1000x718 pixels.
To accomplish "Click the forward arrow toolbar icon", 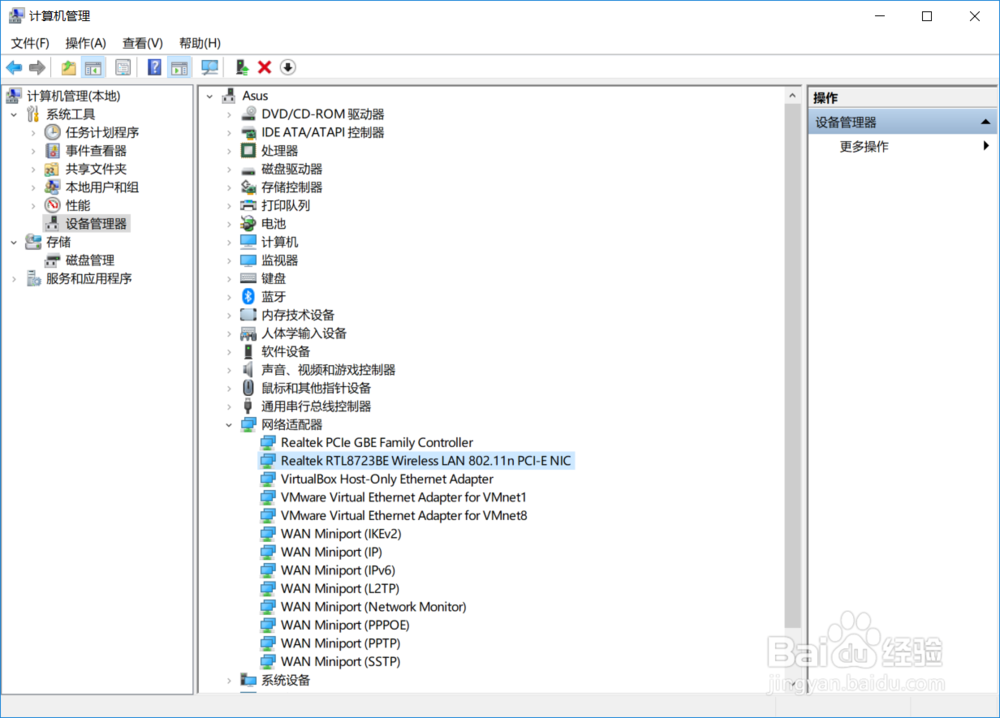I will coord(37,67).
